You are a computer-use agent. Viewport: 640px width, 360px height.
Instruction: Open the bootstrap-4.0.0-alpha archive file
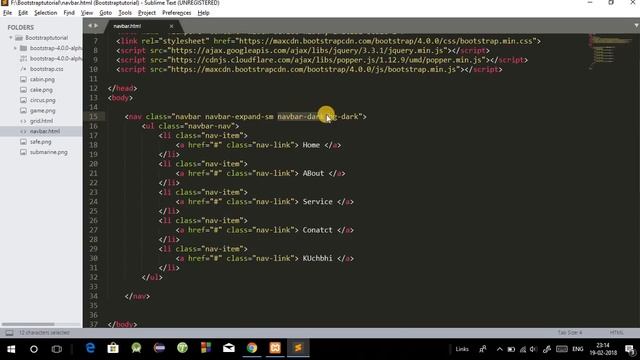click(51, 58)
